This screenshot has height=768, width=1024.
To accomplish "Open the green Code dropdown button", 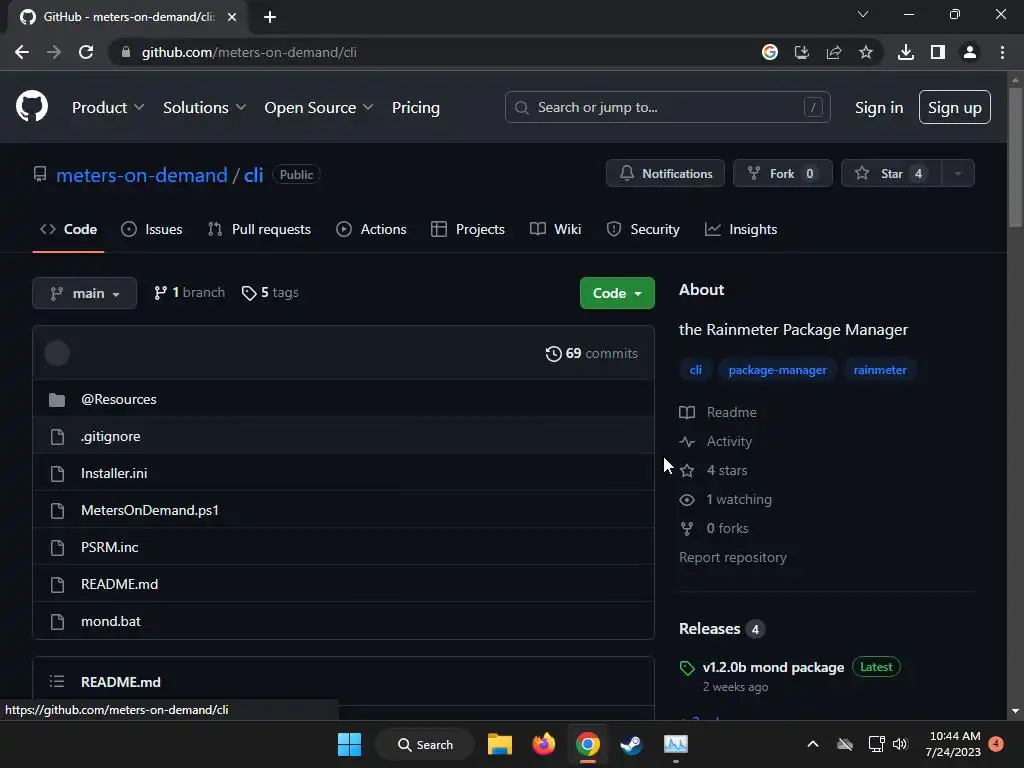I will point(617,293).
